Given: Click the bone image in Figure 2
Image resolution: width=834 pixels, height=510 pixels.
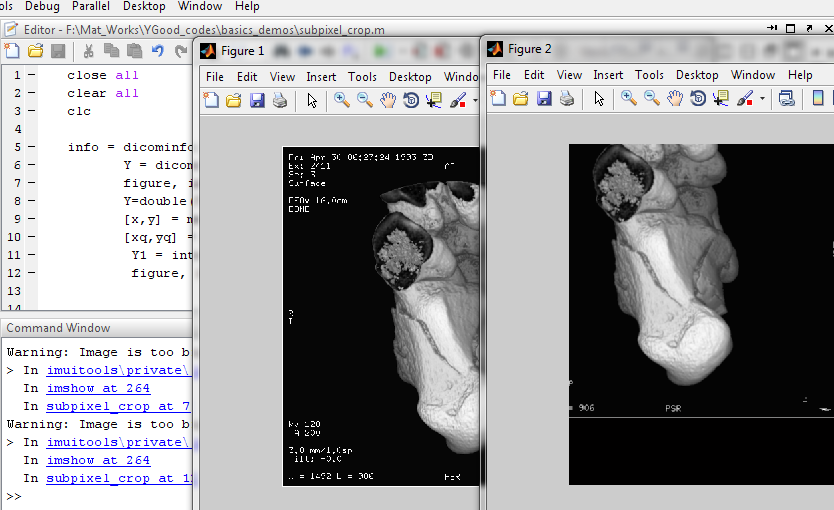Looking at the screenshot, I should pyautogui.click(x=701, y=314).
